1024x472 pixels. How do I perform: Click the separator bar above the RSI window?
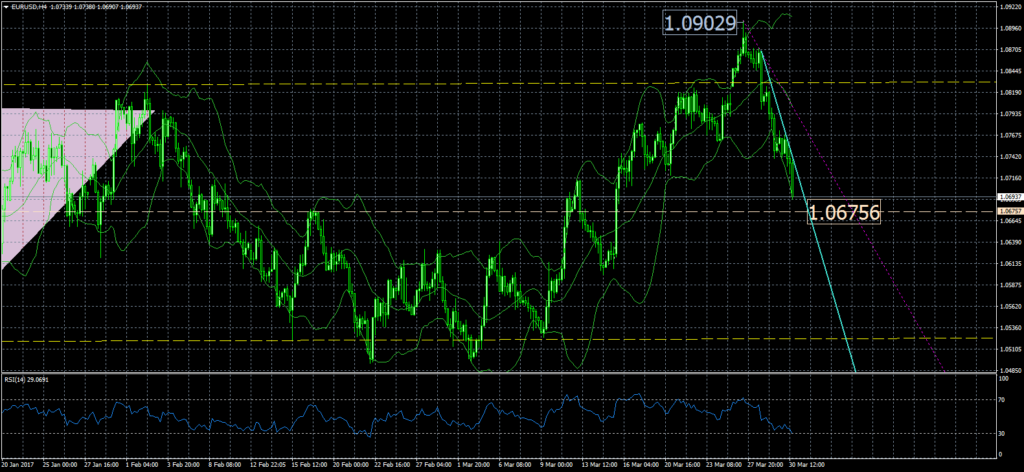500,374
